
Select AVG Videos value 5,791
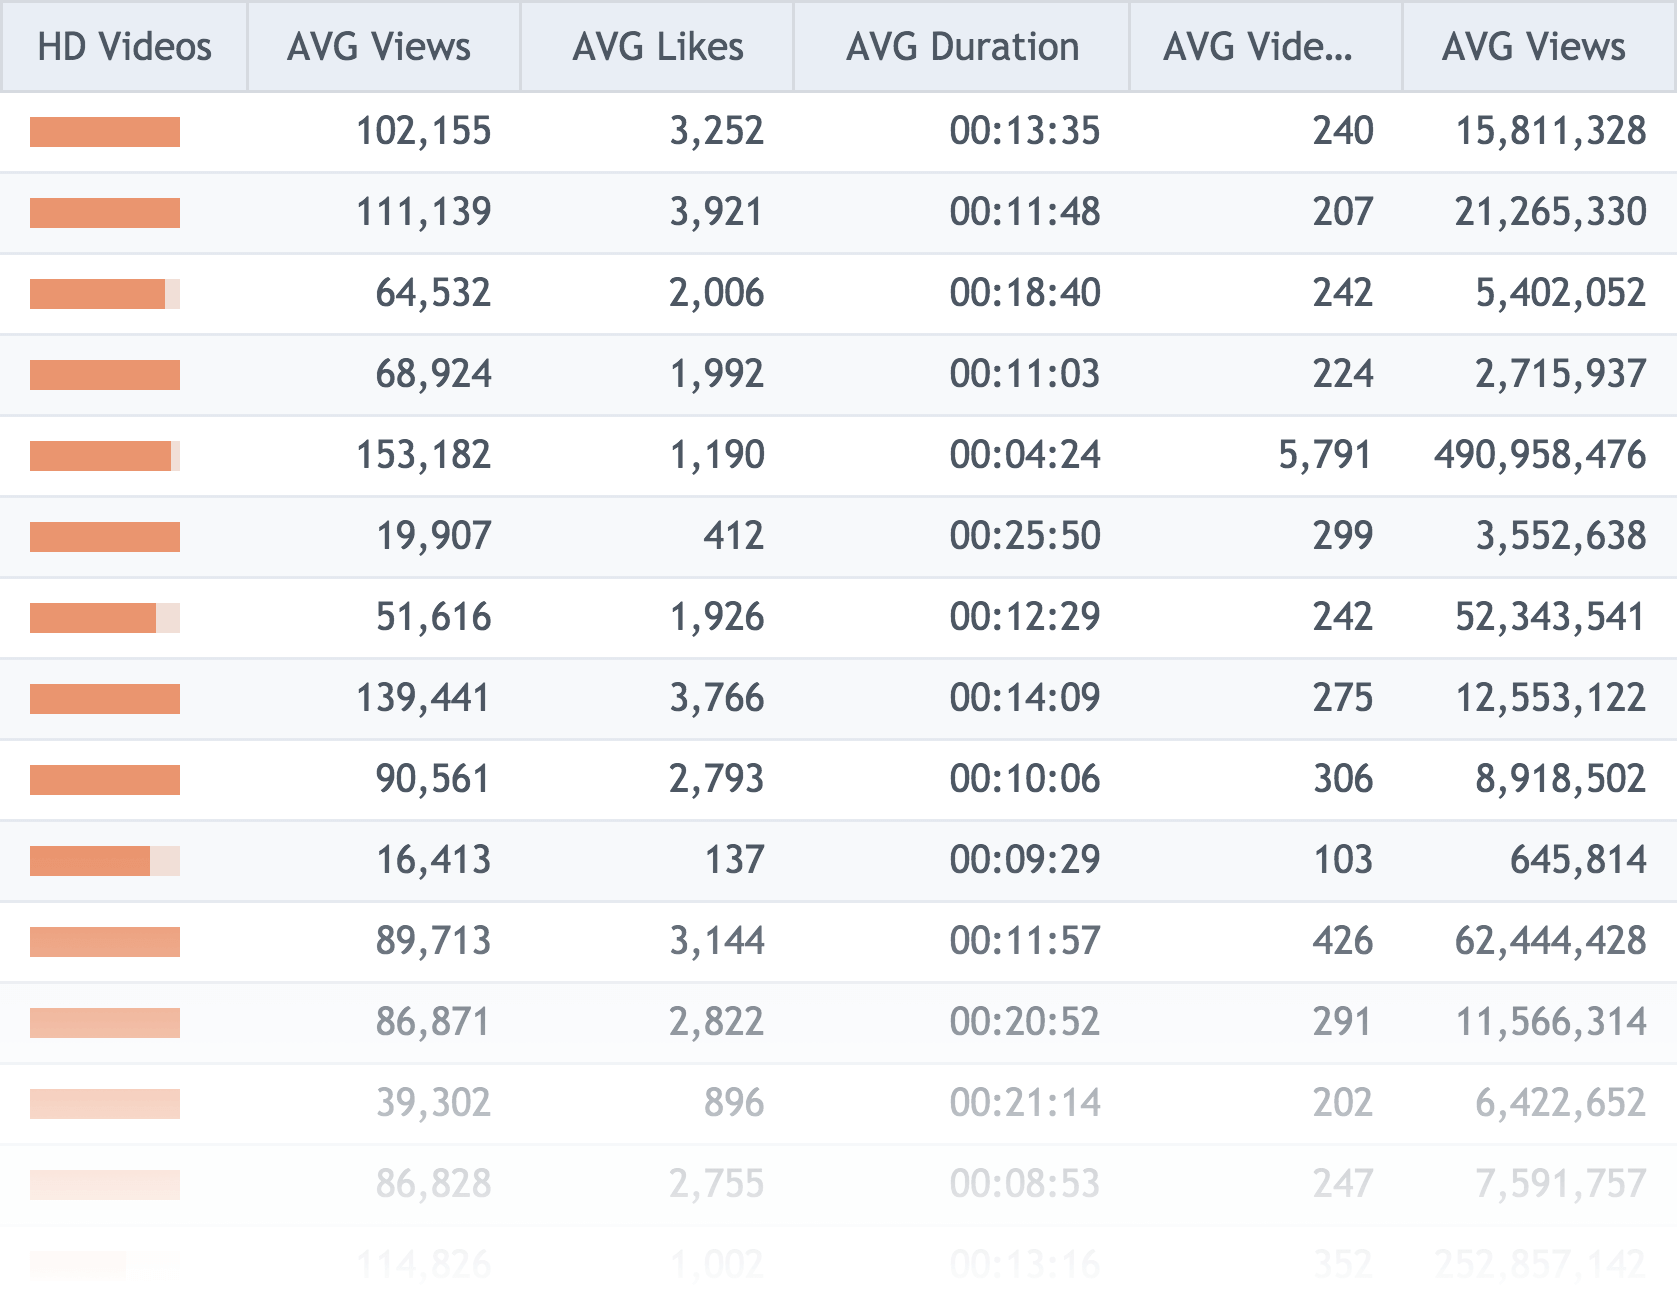click(1326, 455)
